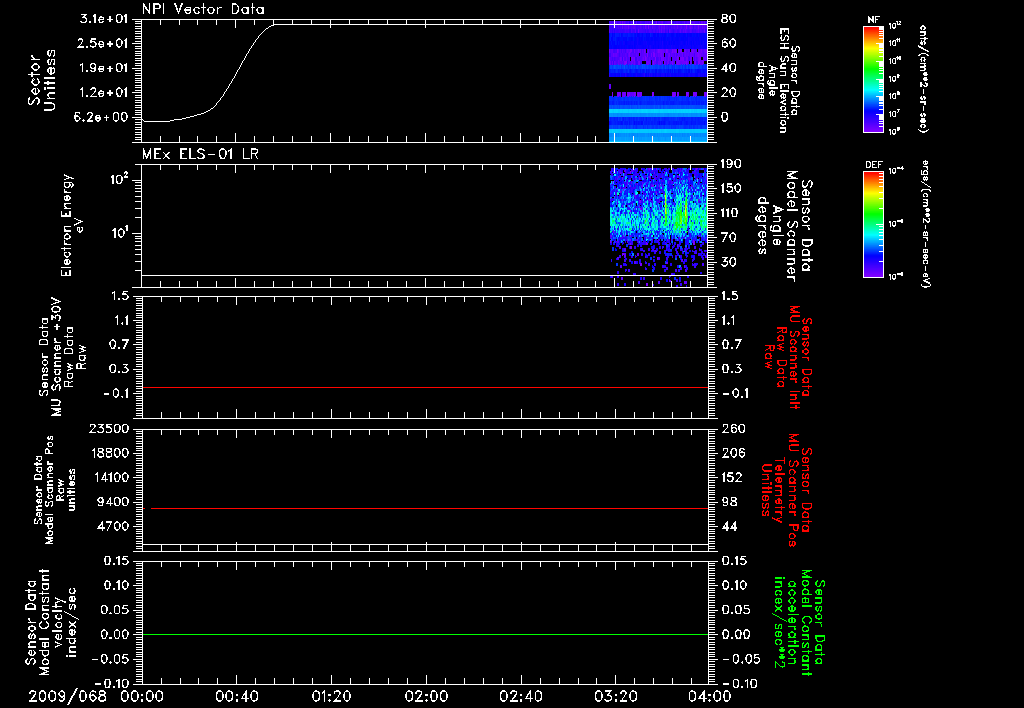1024x708 pixels.
Task: Click the '00:00' time tick label
Action: click(142, 696)
